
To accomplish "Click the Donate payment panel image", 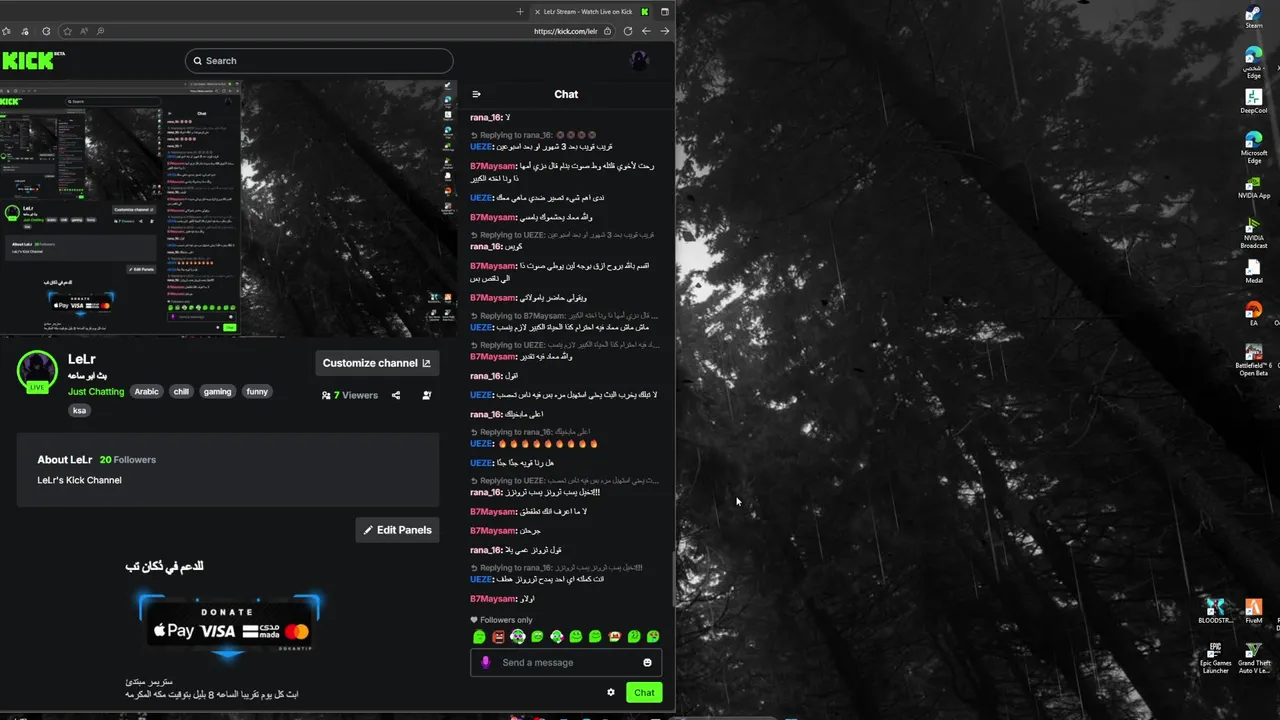I will pos(230,627).
